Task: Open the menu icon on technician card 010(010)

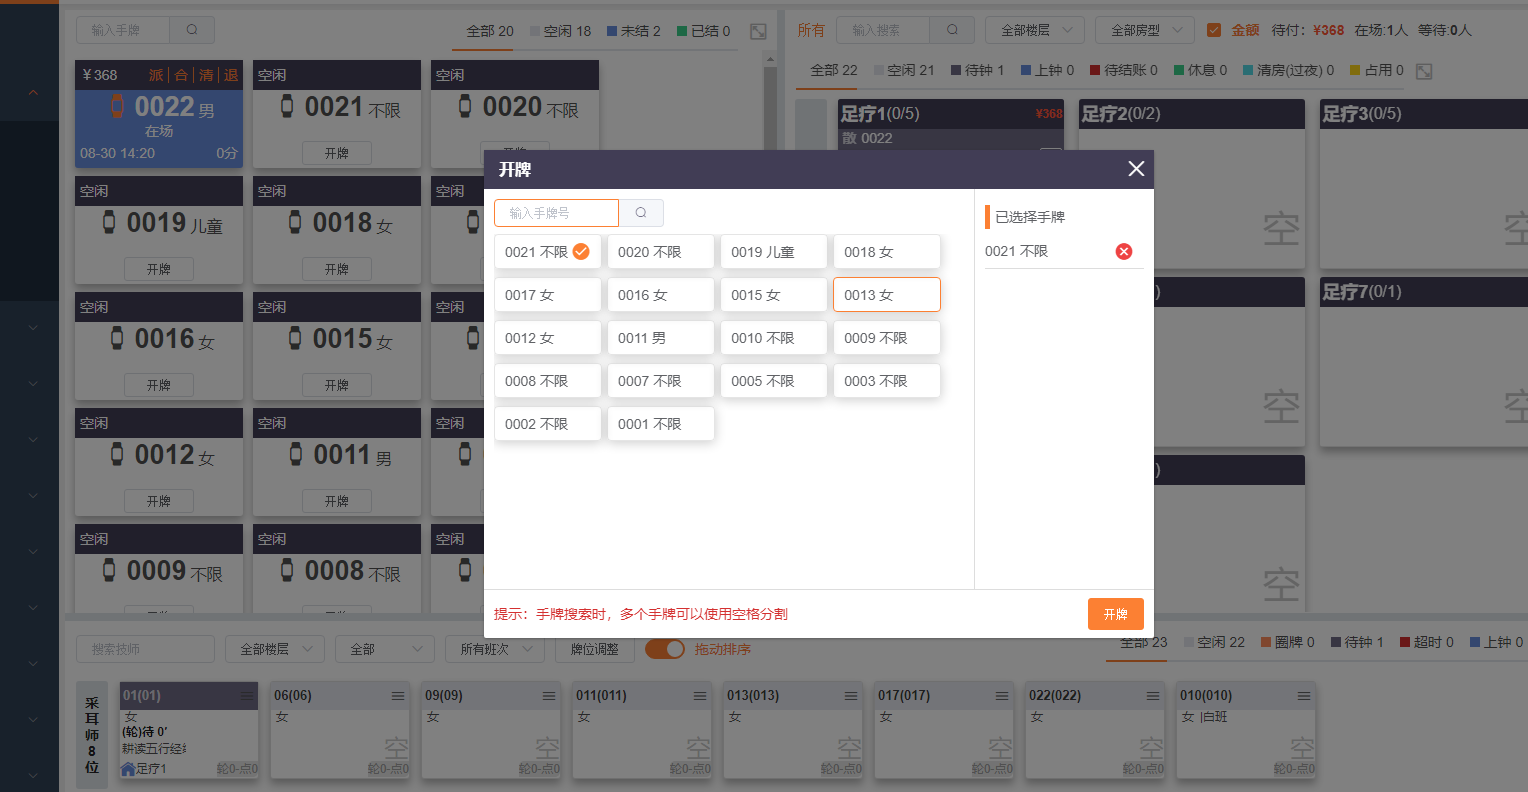Action: coord(1304,696)
